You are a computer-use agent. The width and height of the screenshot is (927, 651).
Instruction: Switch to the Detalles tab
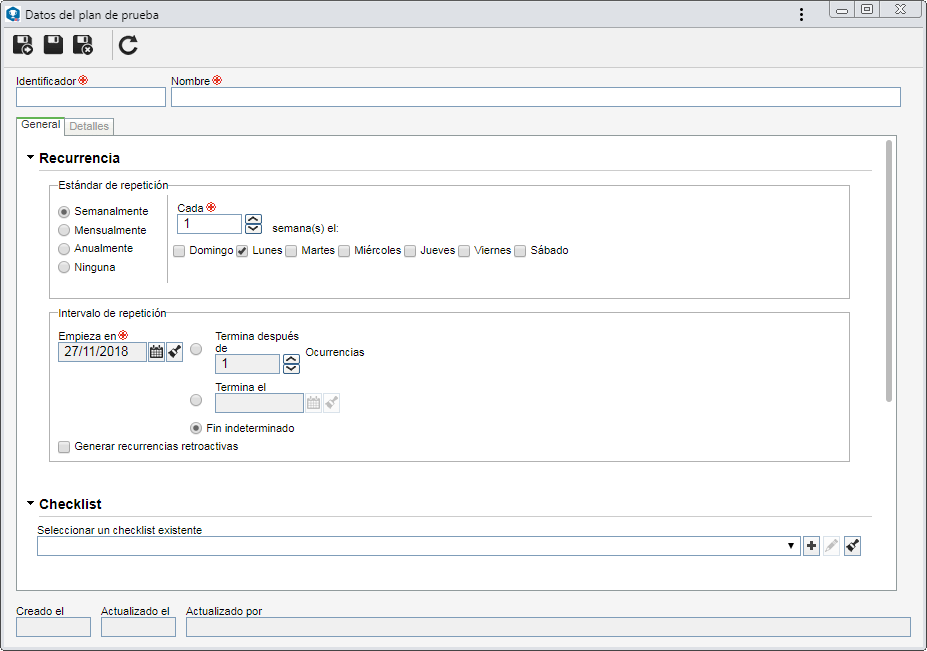point(89,126)
